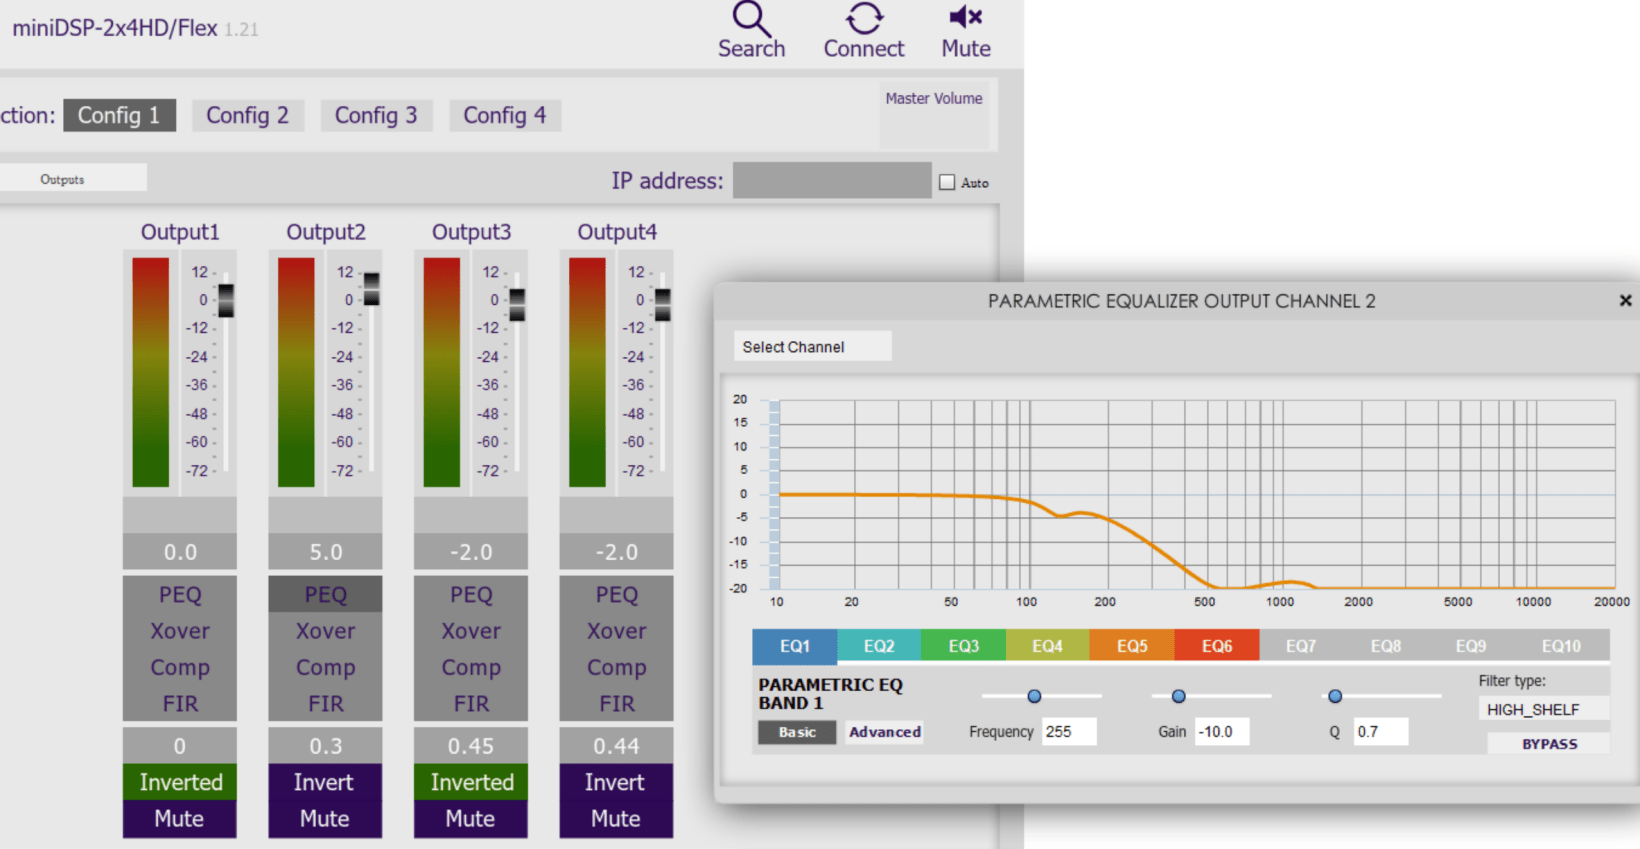This screenshot has width=1640, height=849.
Task: Open PEQ for Output4
Action: [616, 594]
